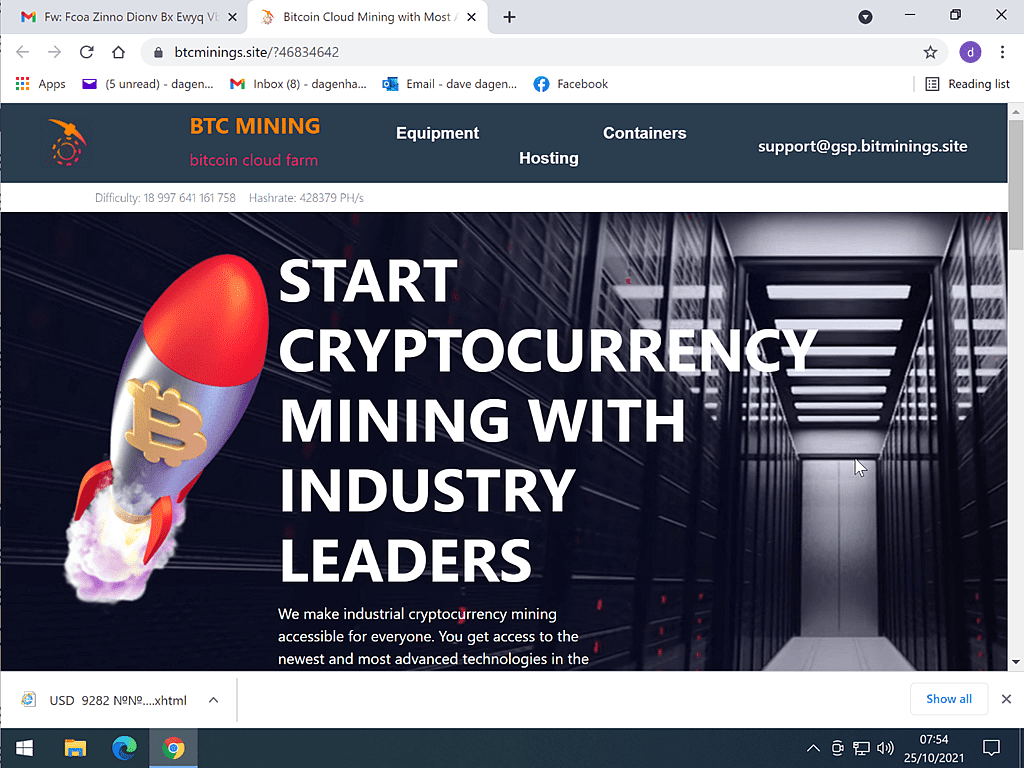The image size is (1024, 768).
Task: Open a new browser tab
Action: tap(509, 17)
